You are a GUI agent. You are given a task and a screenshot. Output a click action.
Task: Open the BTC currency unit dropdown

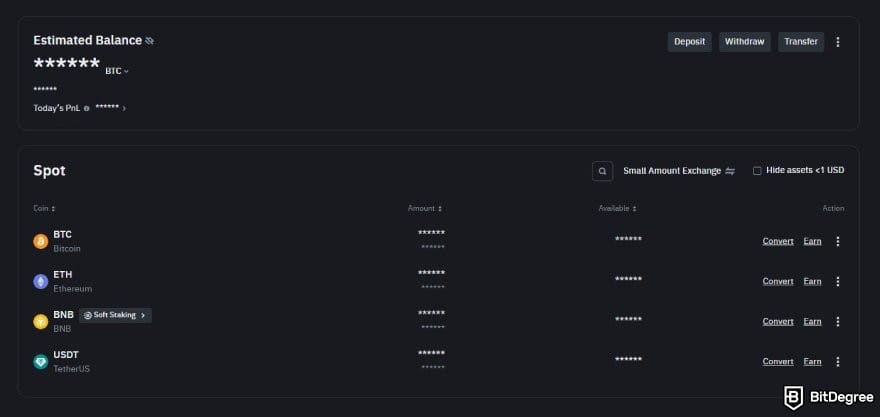coord(117,71)
